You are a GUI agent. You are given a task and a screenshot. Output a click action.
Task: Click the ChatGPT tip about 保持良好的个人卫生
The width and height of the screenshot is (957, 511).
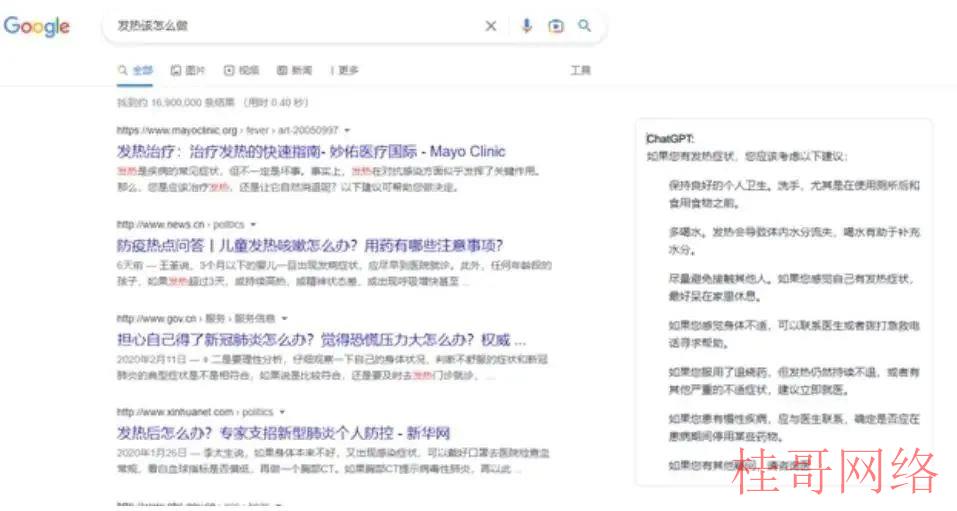coord(793,194)
